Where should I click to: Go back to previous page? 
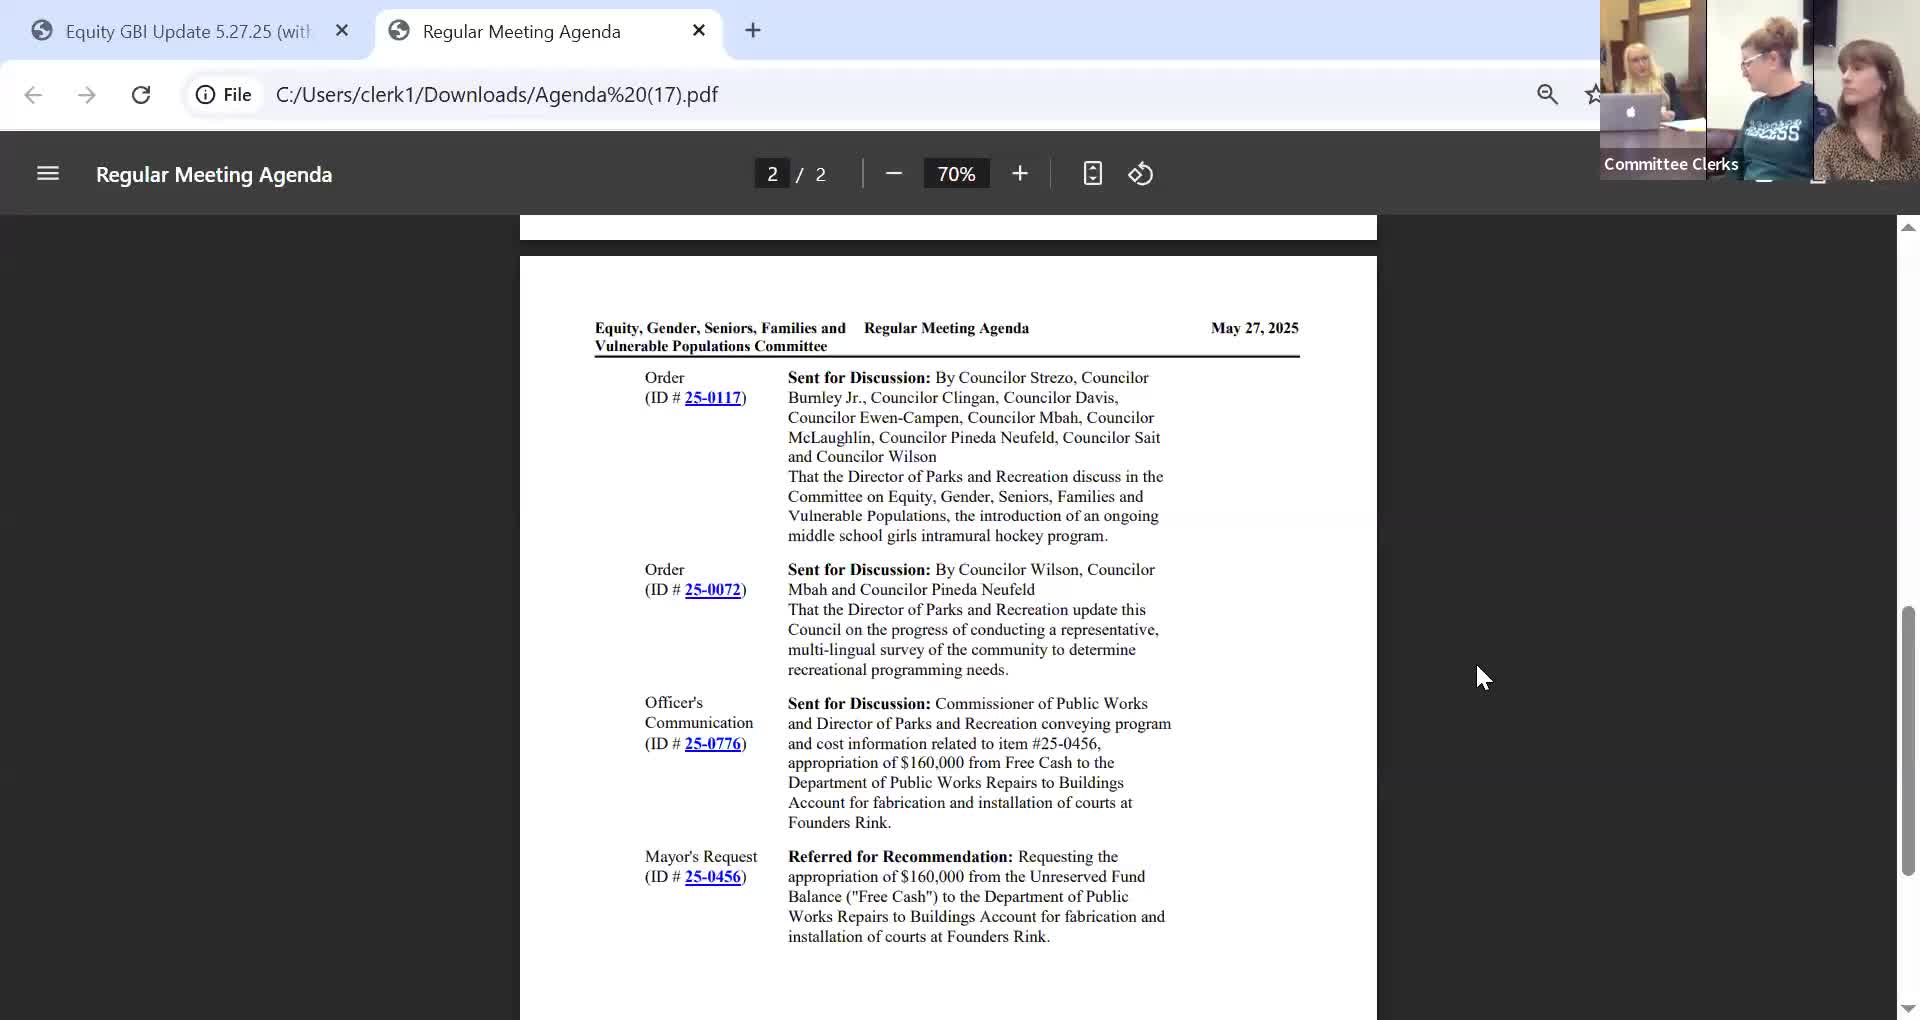coord(33,95)
